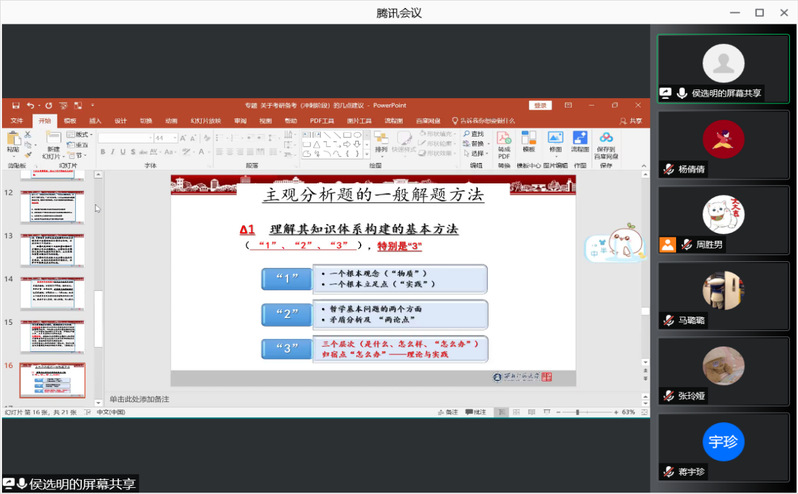This screenshot has height=494, width=798.
Task: Toggle bold formatting in font group
Action: coord(101,152)
